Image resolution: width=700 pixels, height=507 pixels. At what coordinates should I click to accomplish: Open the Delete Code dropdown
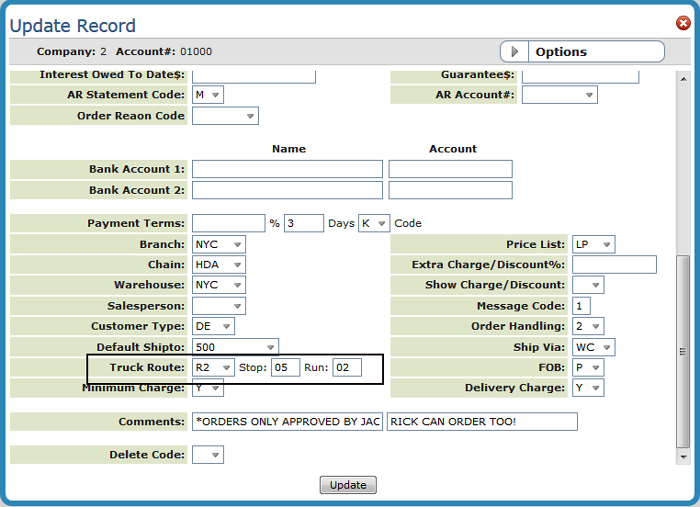tap(208, 455)
